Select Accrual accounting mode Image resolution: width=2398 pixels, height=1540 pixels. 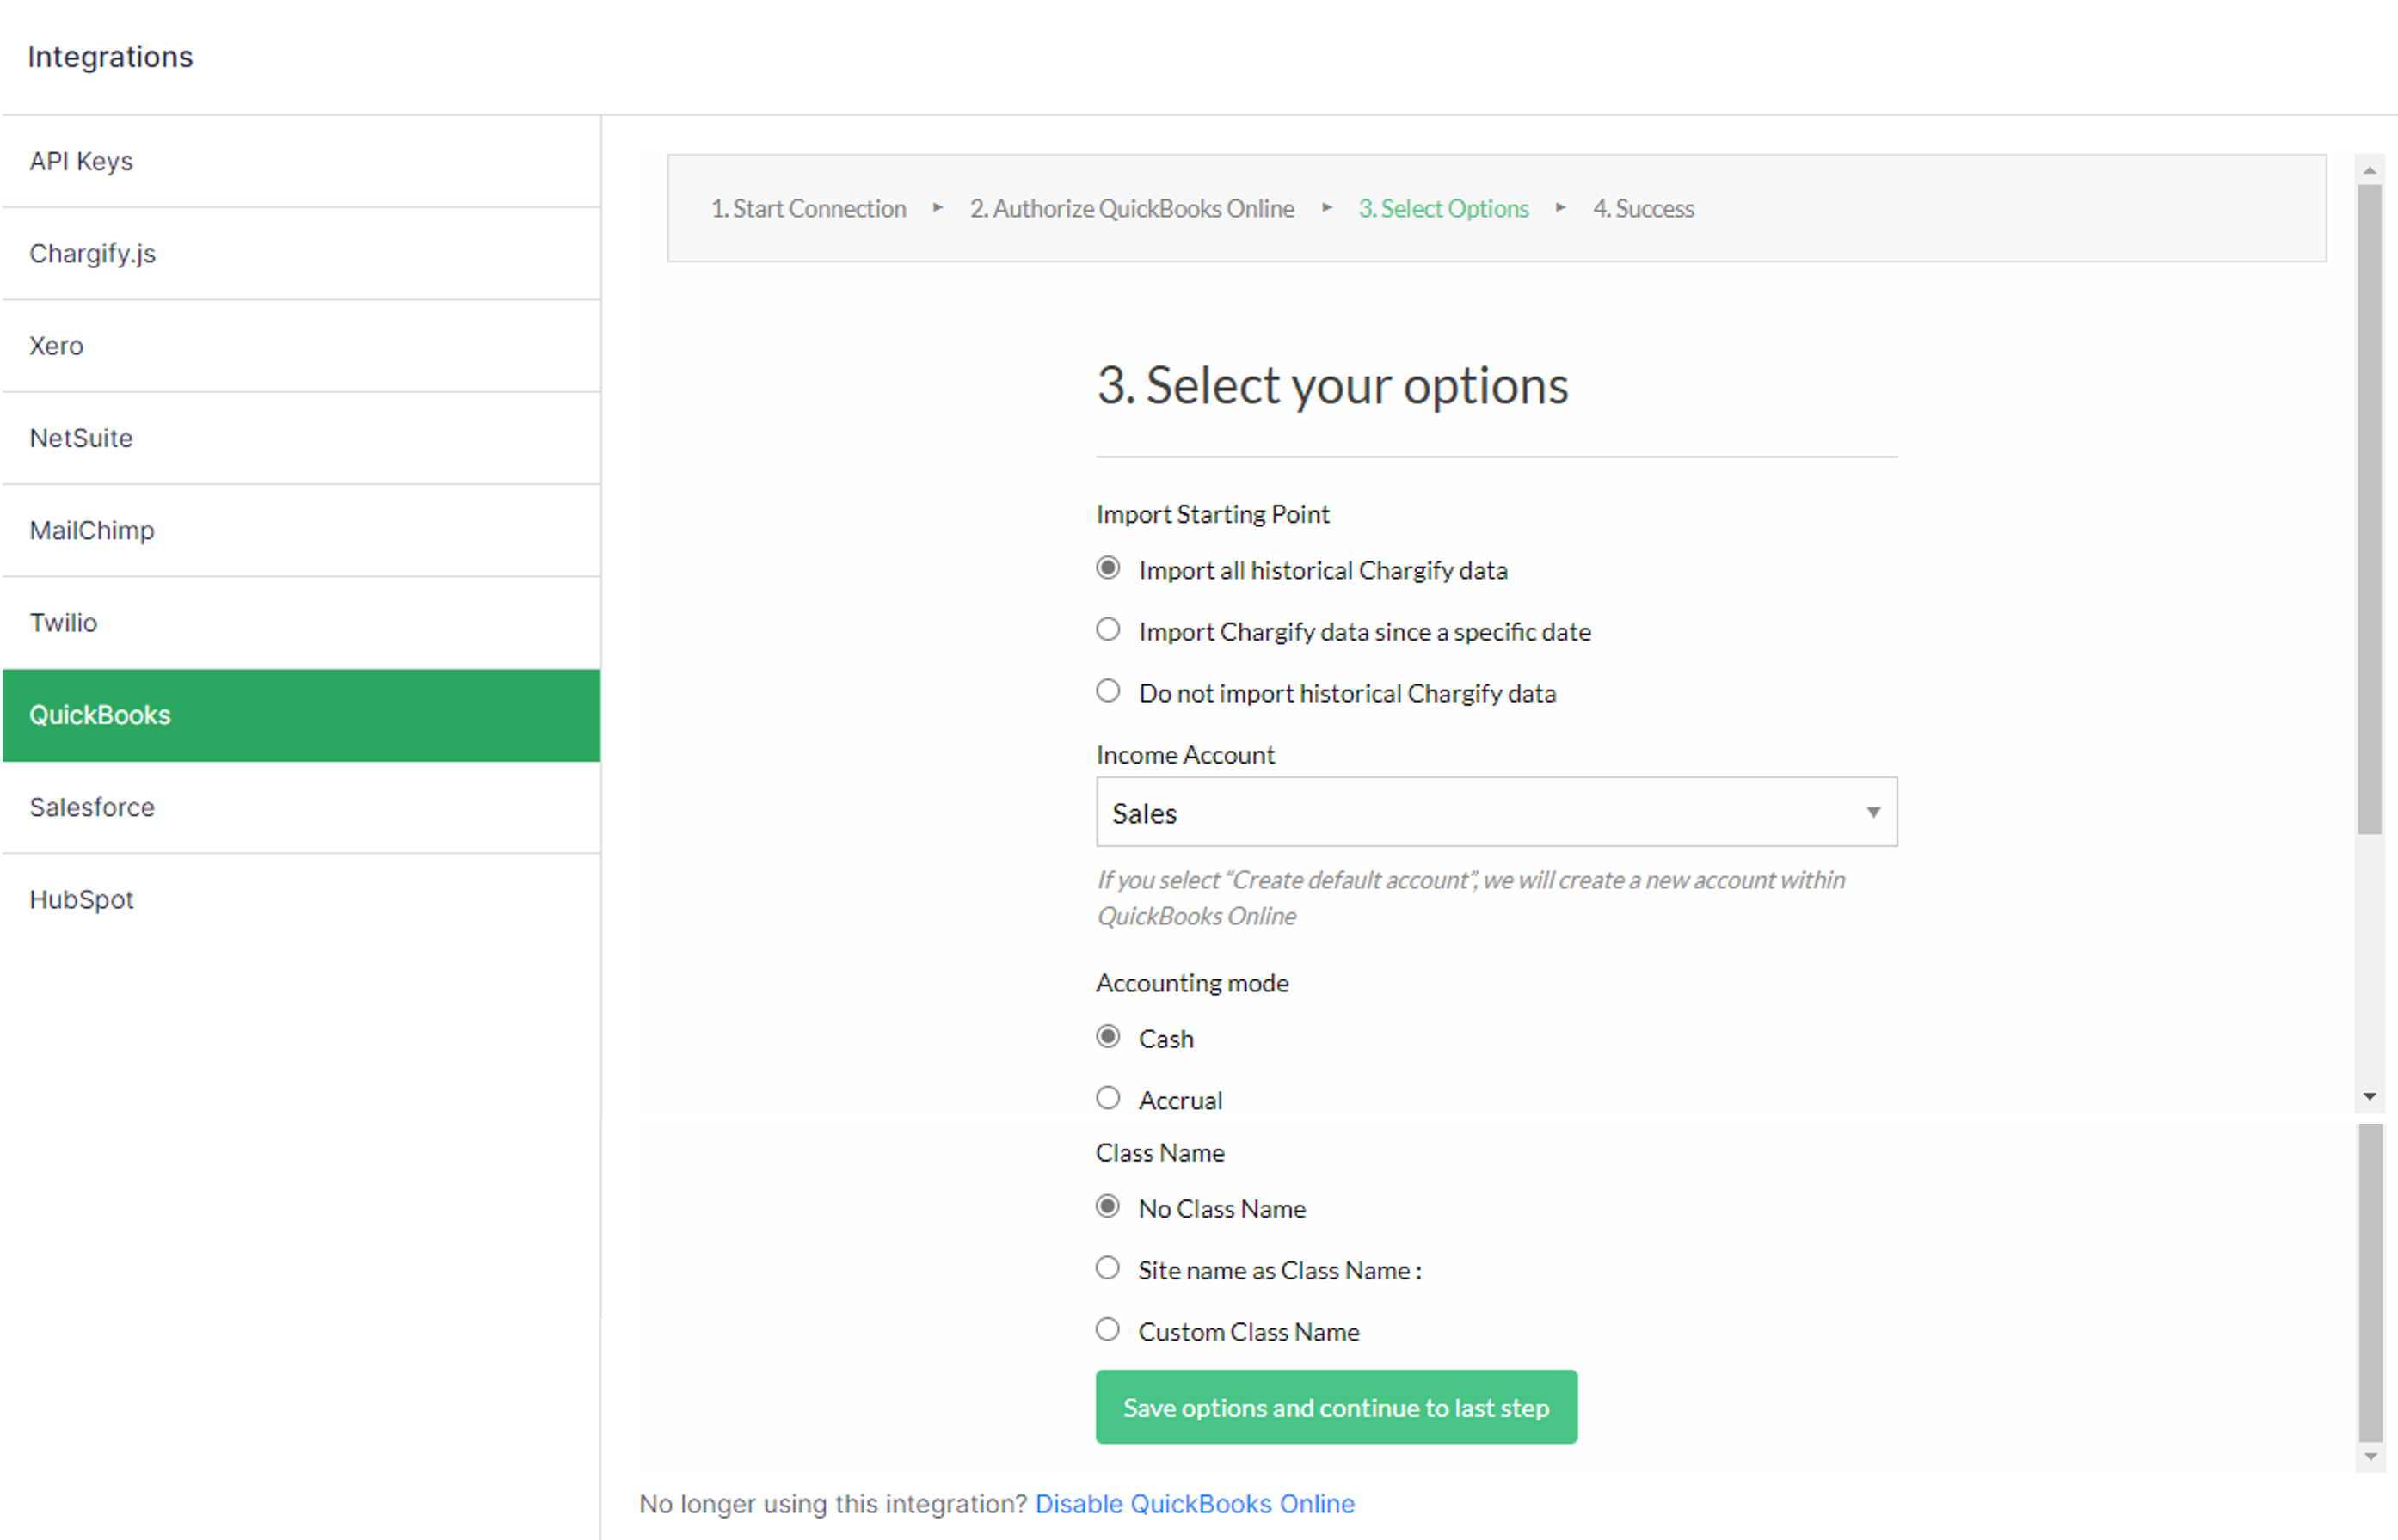coord(1107,1099)
